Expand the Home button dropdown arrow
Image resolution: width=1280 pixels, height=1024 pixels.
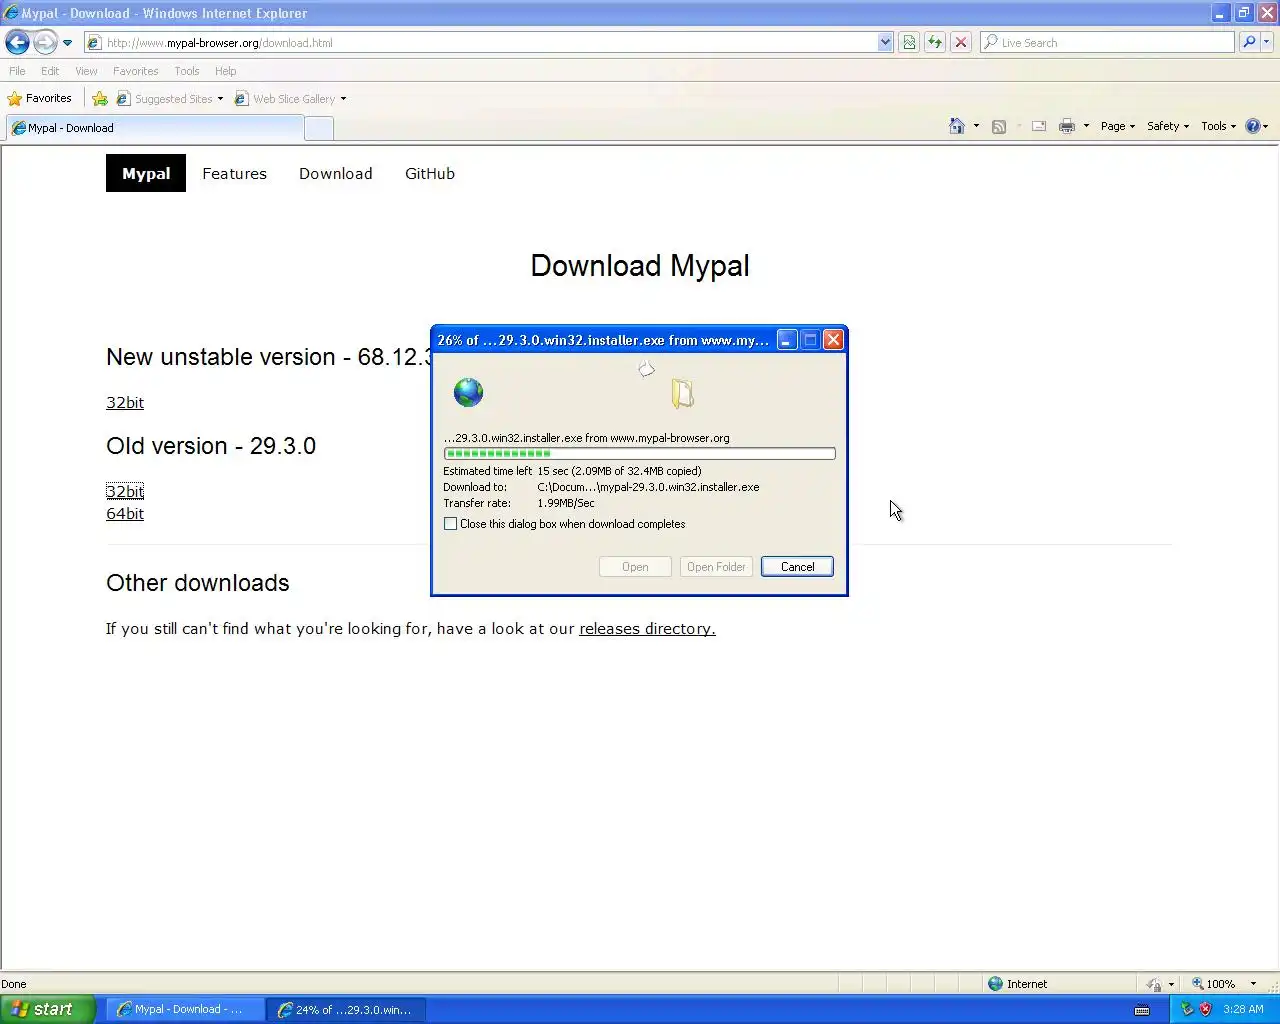(x=976, y=126)
